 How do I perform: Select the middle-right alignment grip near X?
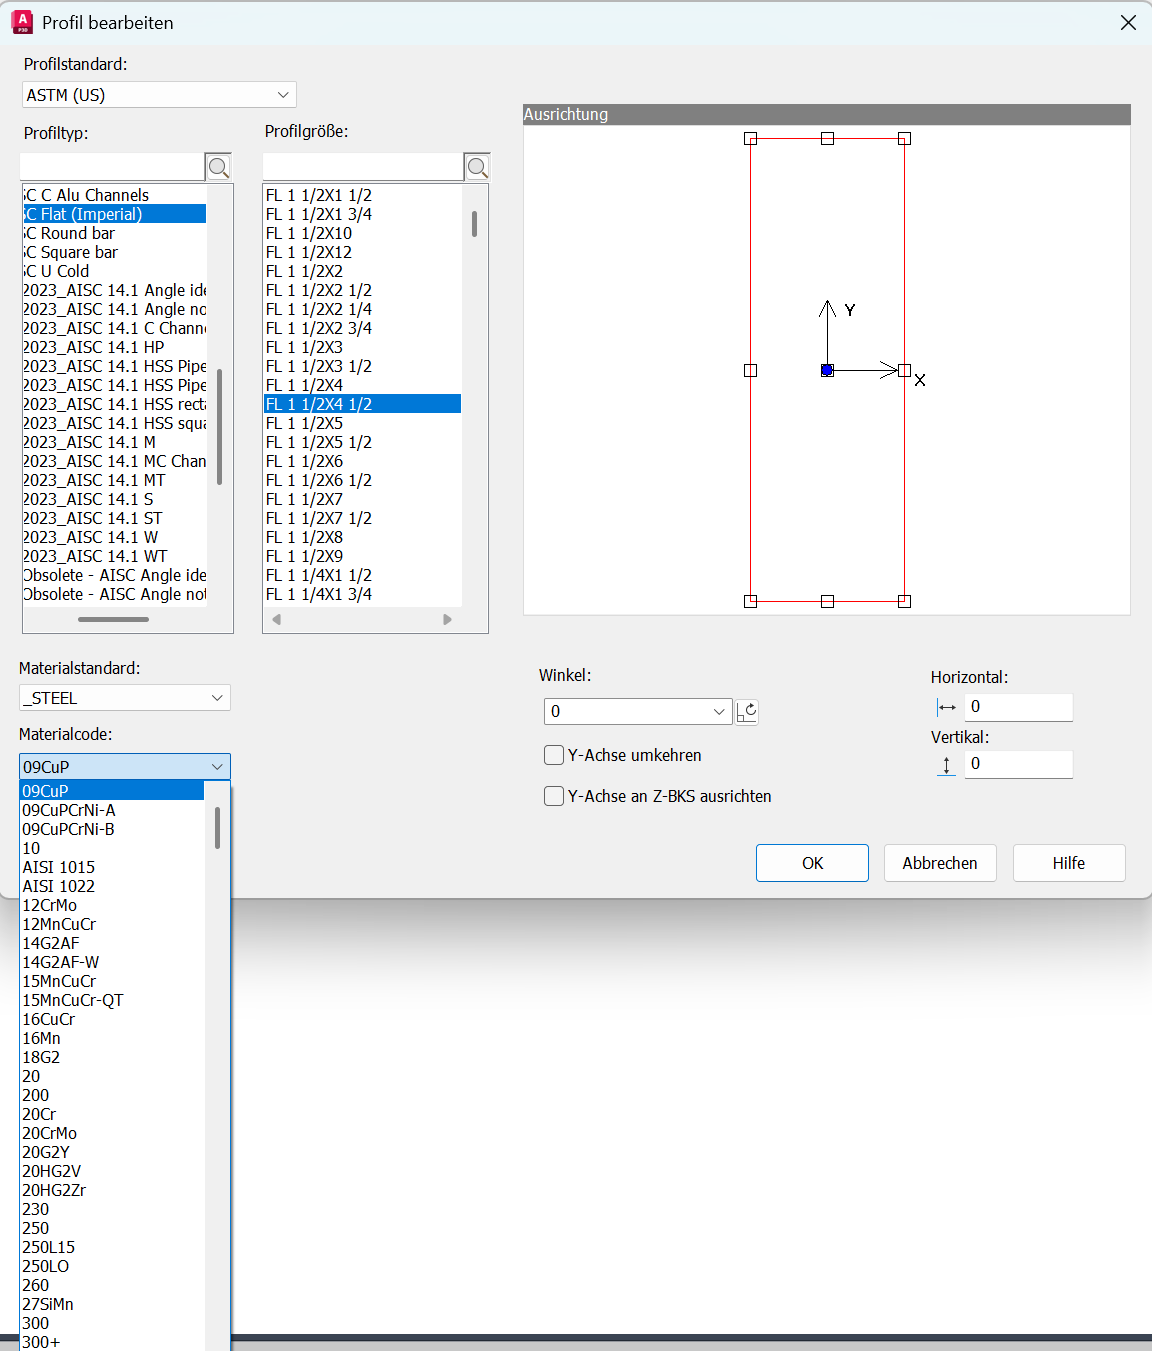click(x=904, y=370)
